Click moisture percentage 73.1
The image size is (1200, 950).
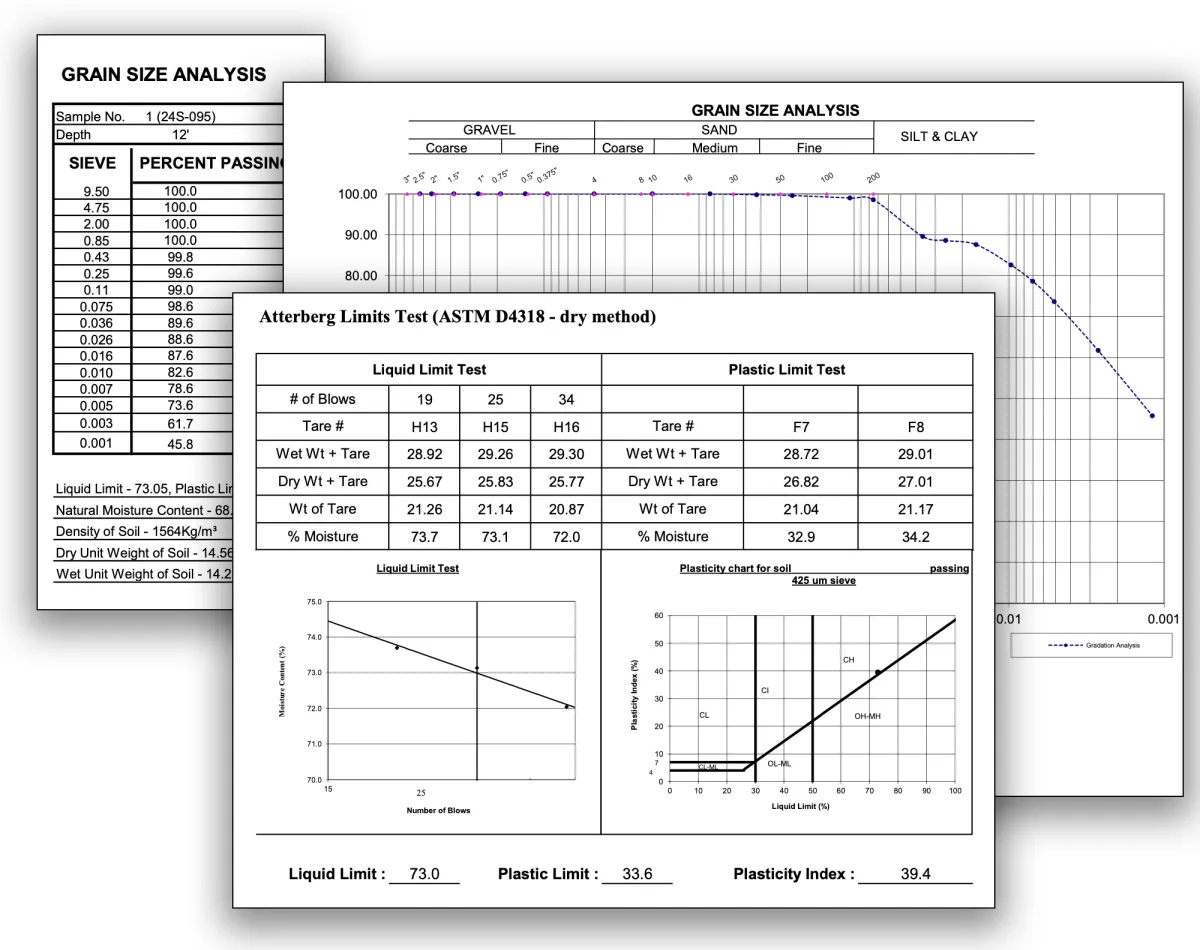point(496,537)
